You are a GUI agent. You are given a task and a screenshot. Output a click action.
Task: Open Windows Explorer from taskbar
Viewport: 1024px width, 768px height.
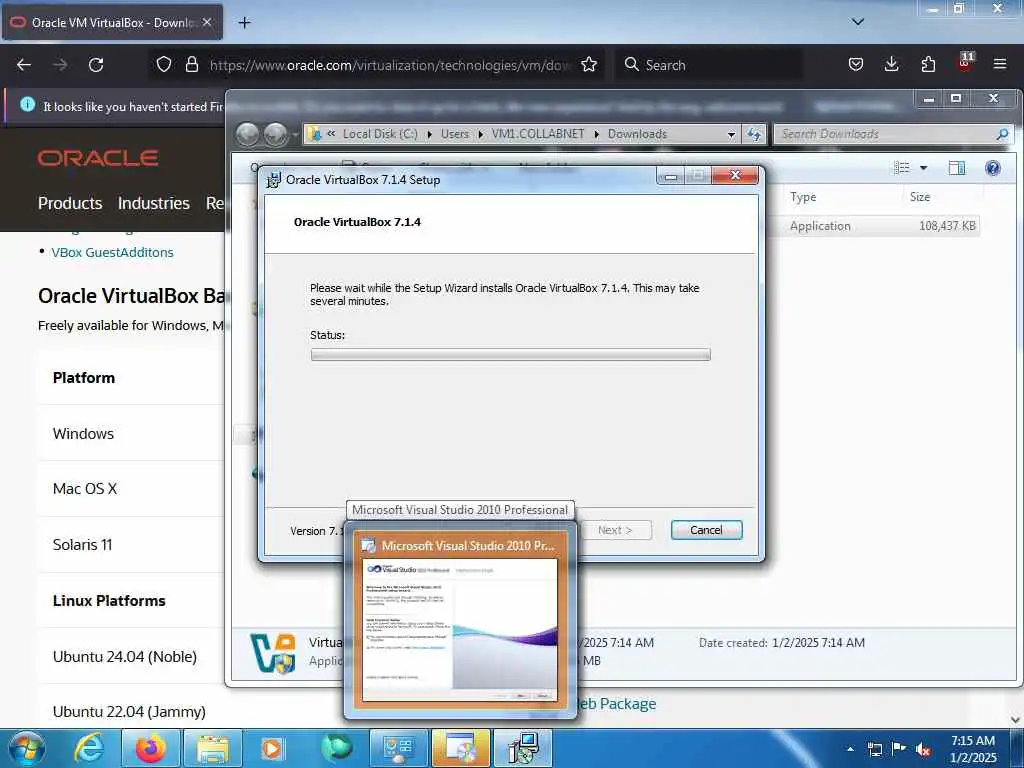pos(212,748)
